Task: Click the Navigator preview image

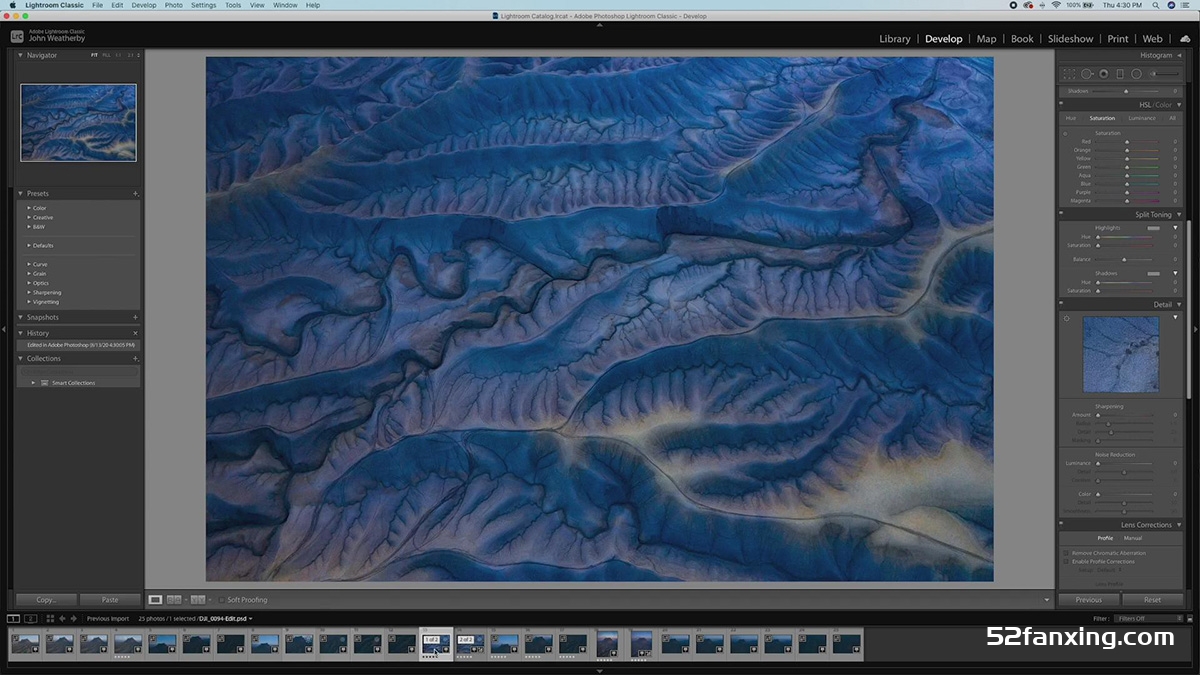Action: [78, 122]
